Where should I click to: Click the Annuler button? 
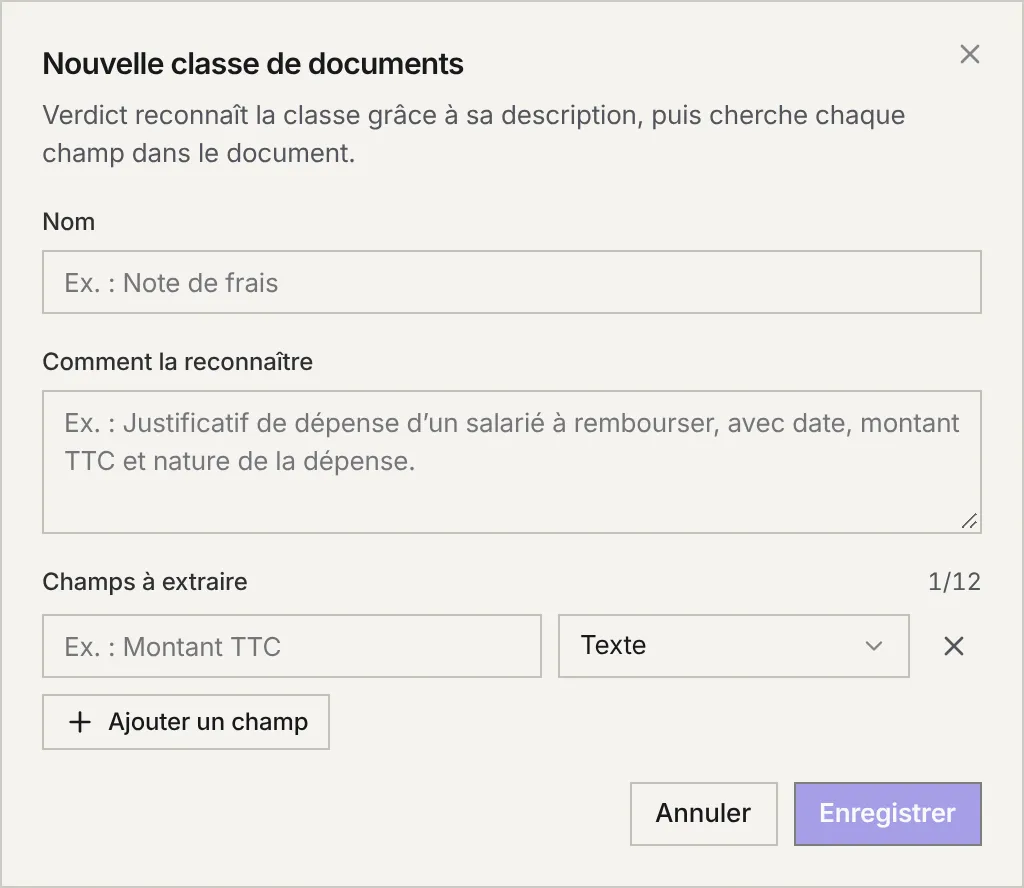click(703, 814)
